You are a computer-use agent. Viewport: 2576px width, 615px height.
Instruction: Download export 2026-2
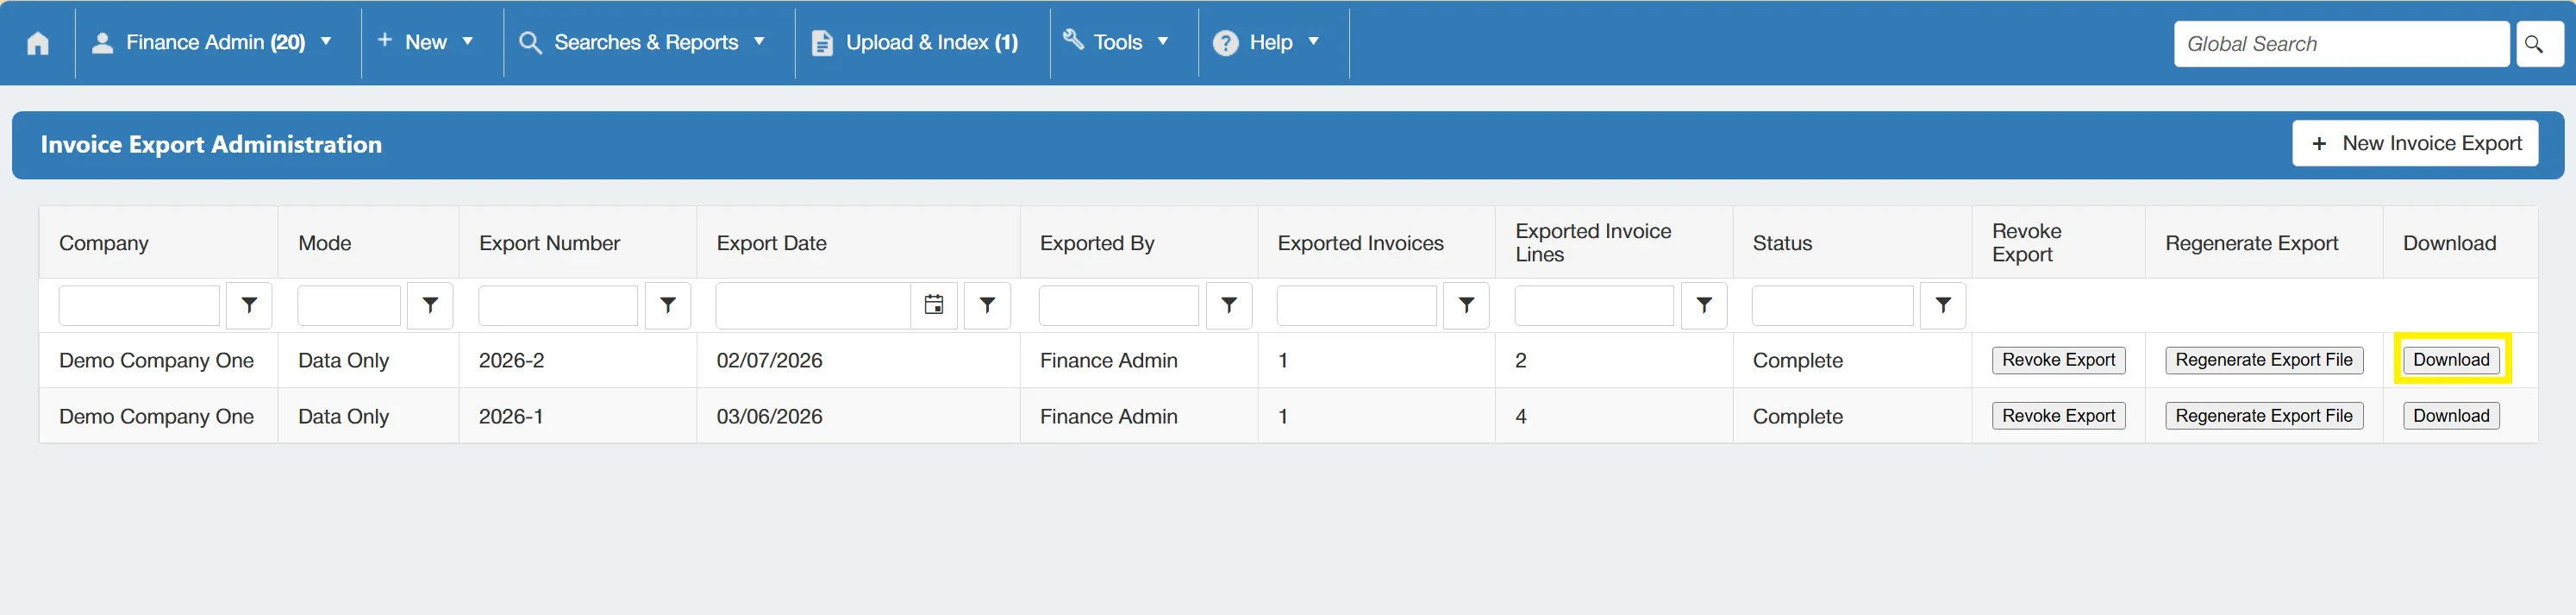2451,360
